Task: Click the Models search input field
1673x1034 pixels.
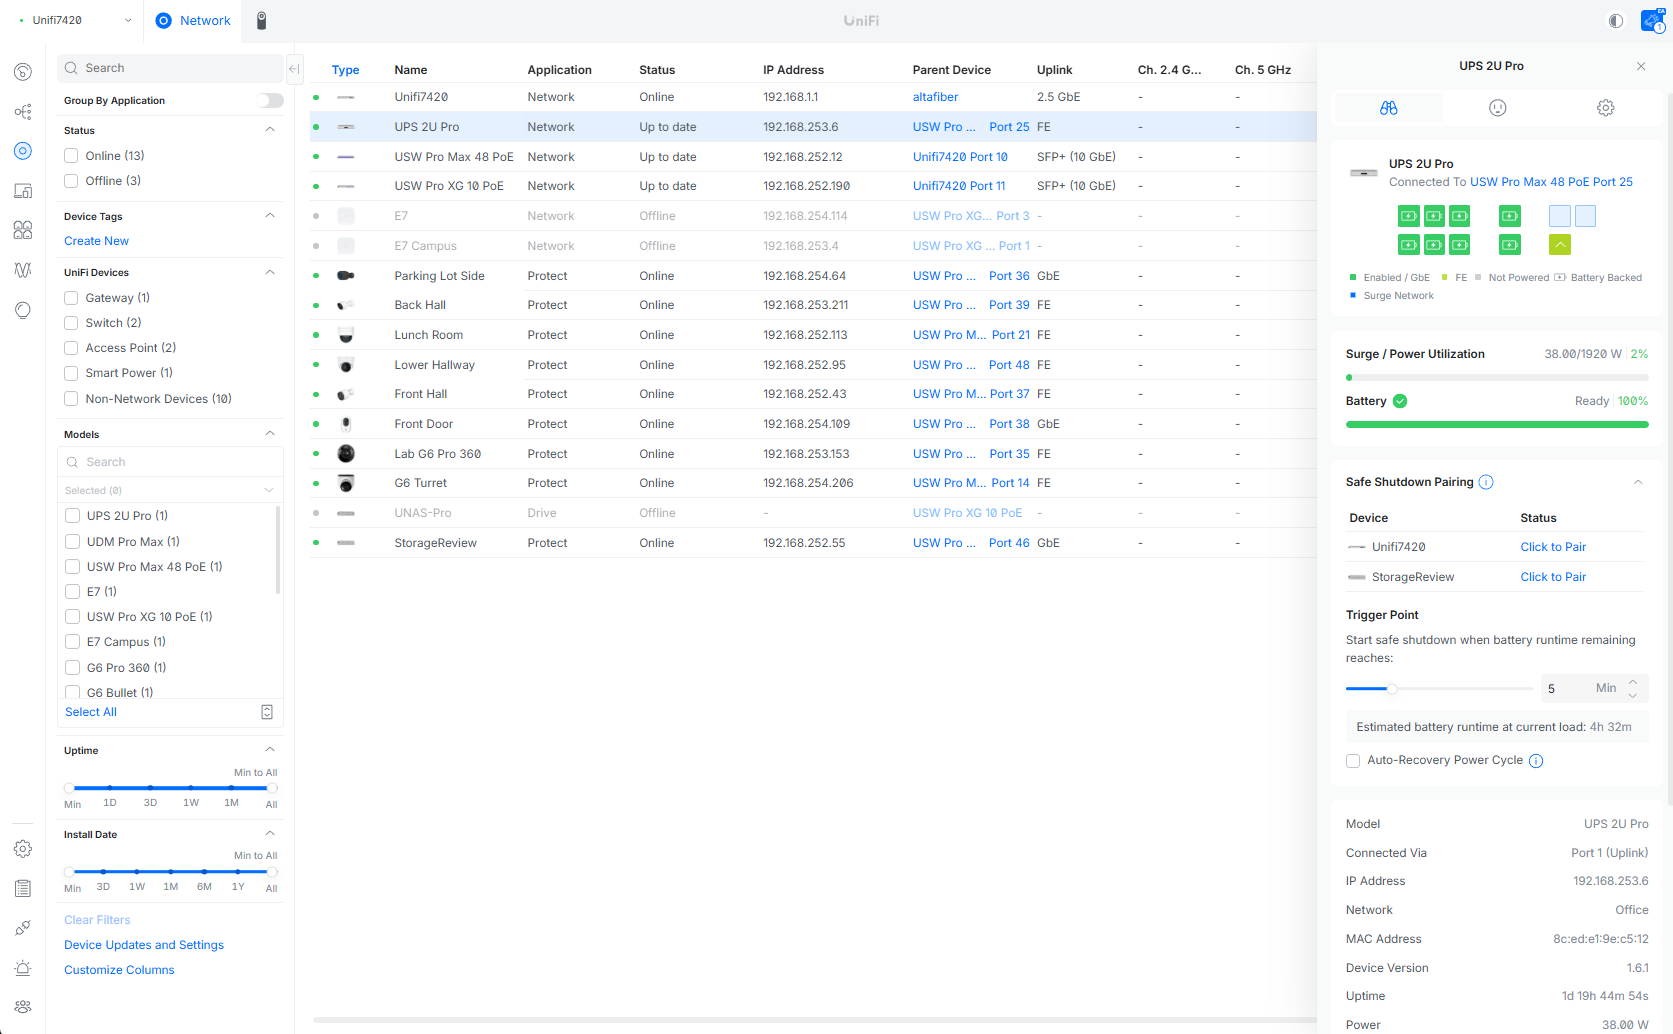Action: coord(170,462)
